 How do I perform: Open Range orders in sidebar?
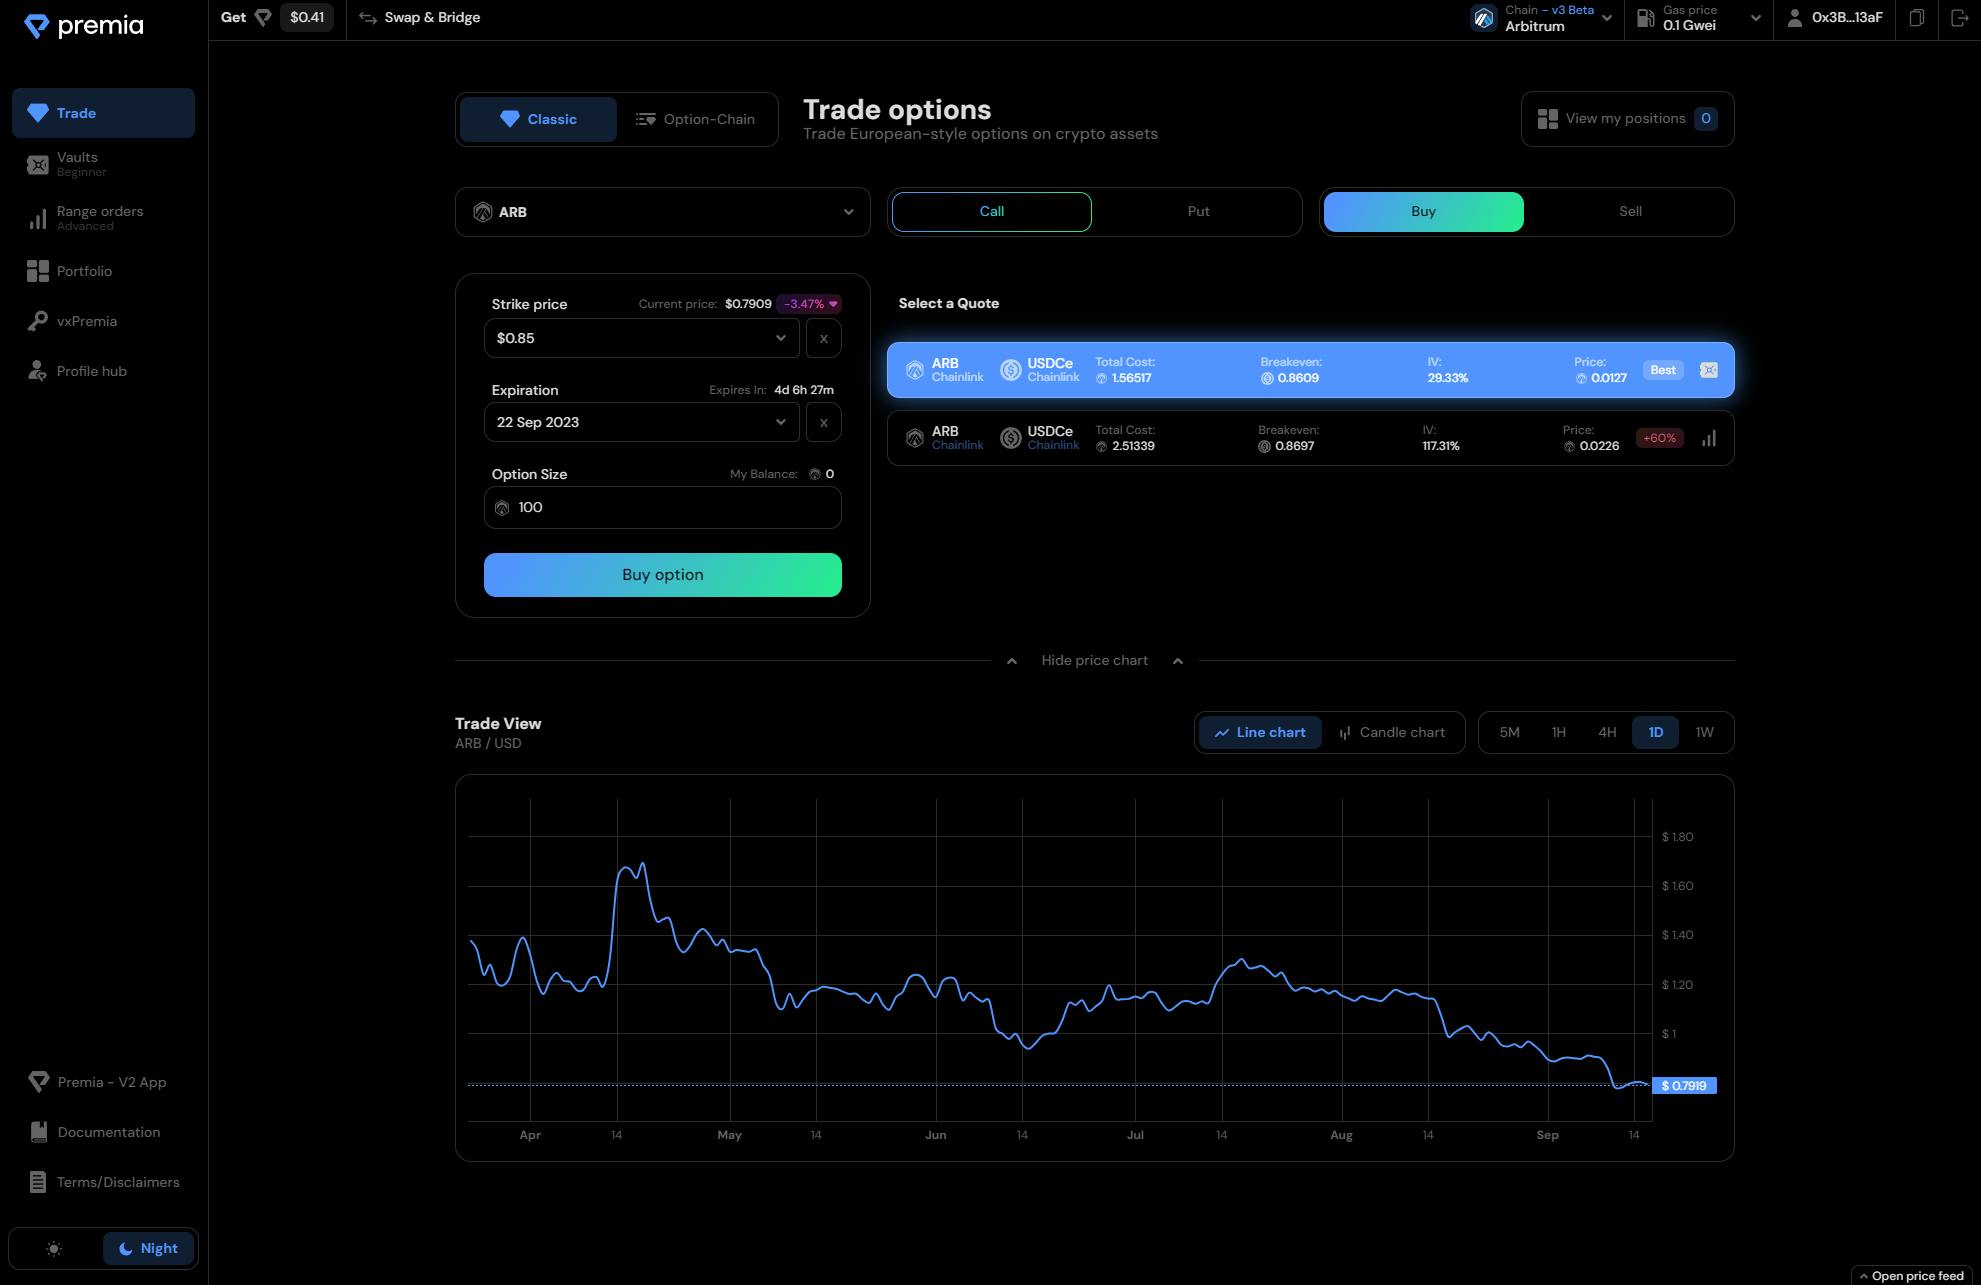[99, 217]
